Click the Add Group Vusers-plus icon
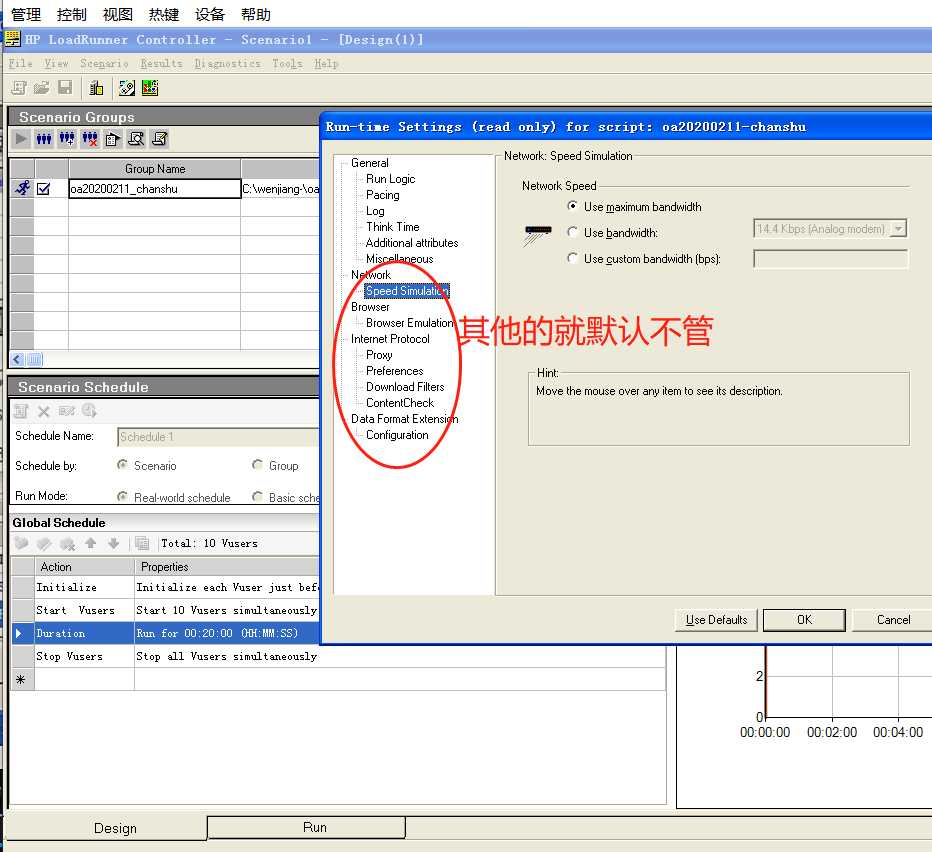Image resolution: width=932 pixels, height=852 pixels. coord(67,139)
